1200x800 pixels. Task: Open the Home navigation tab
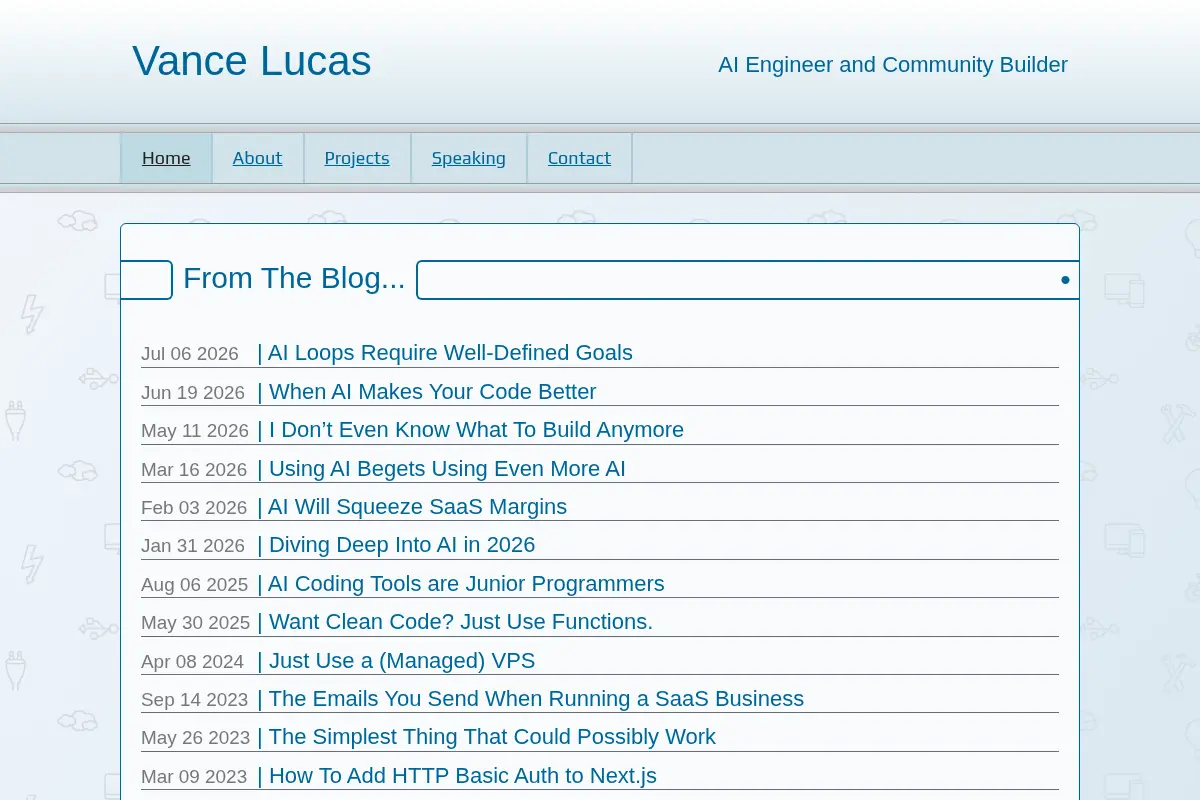click(x=166, y=158)
